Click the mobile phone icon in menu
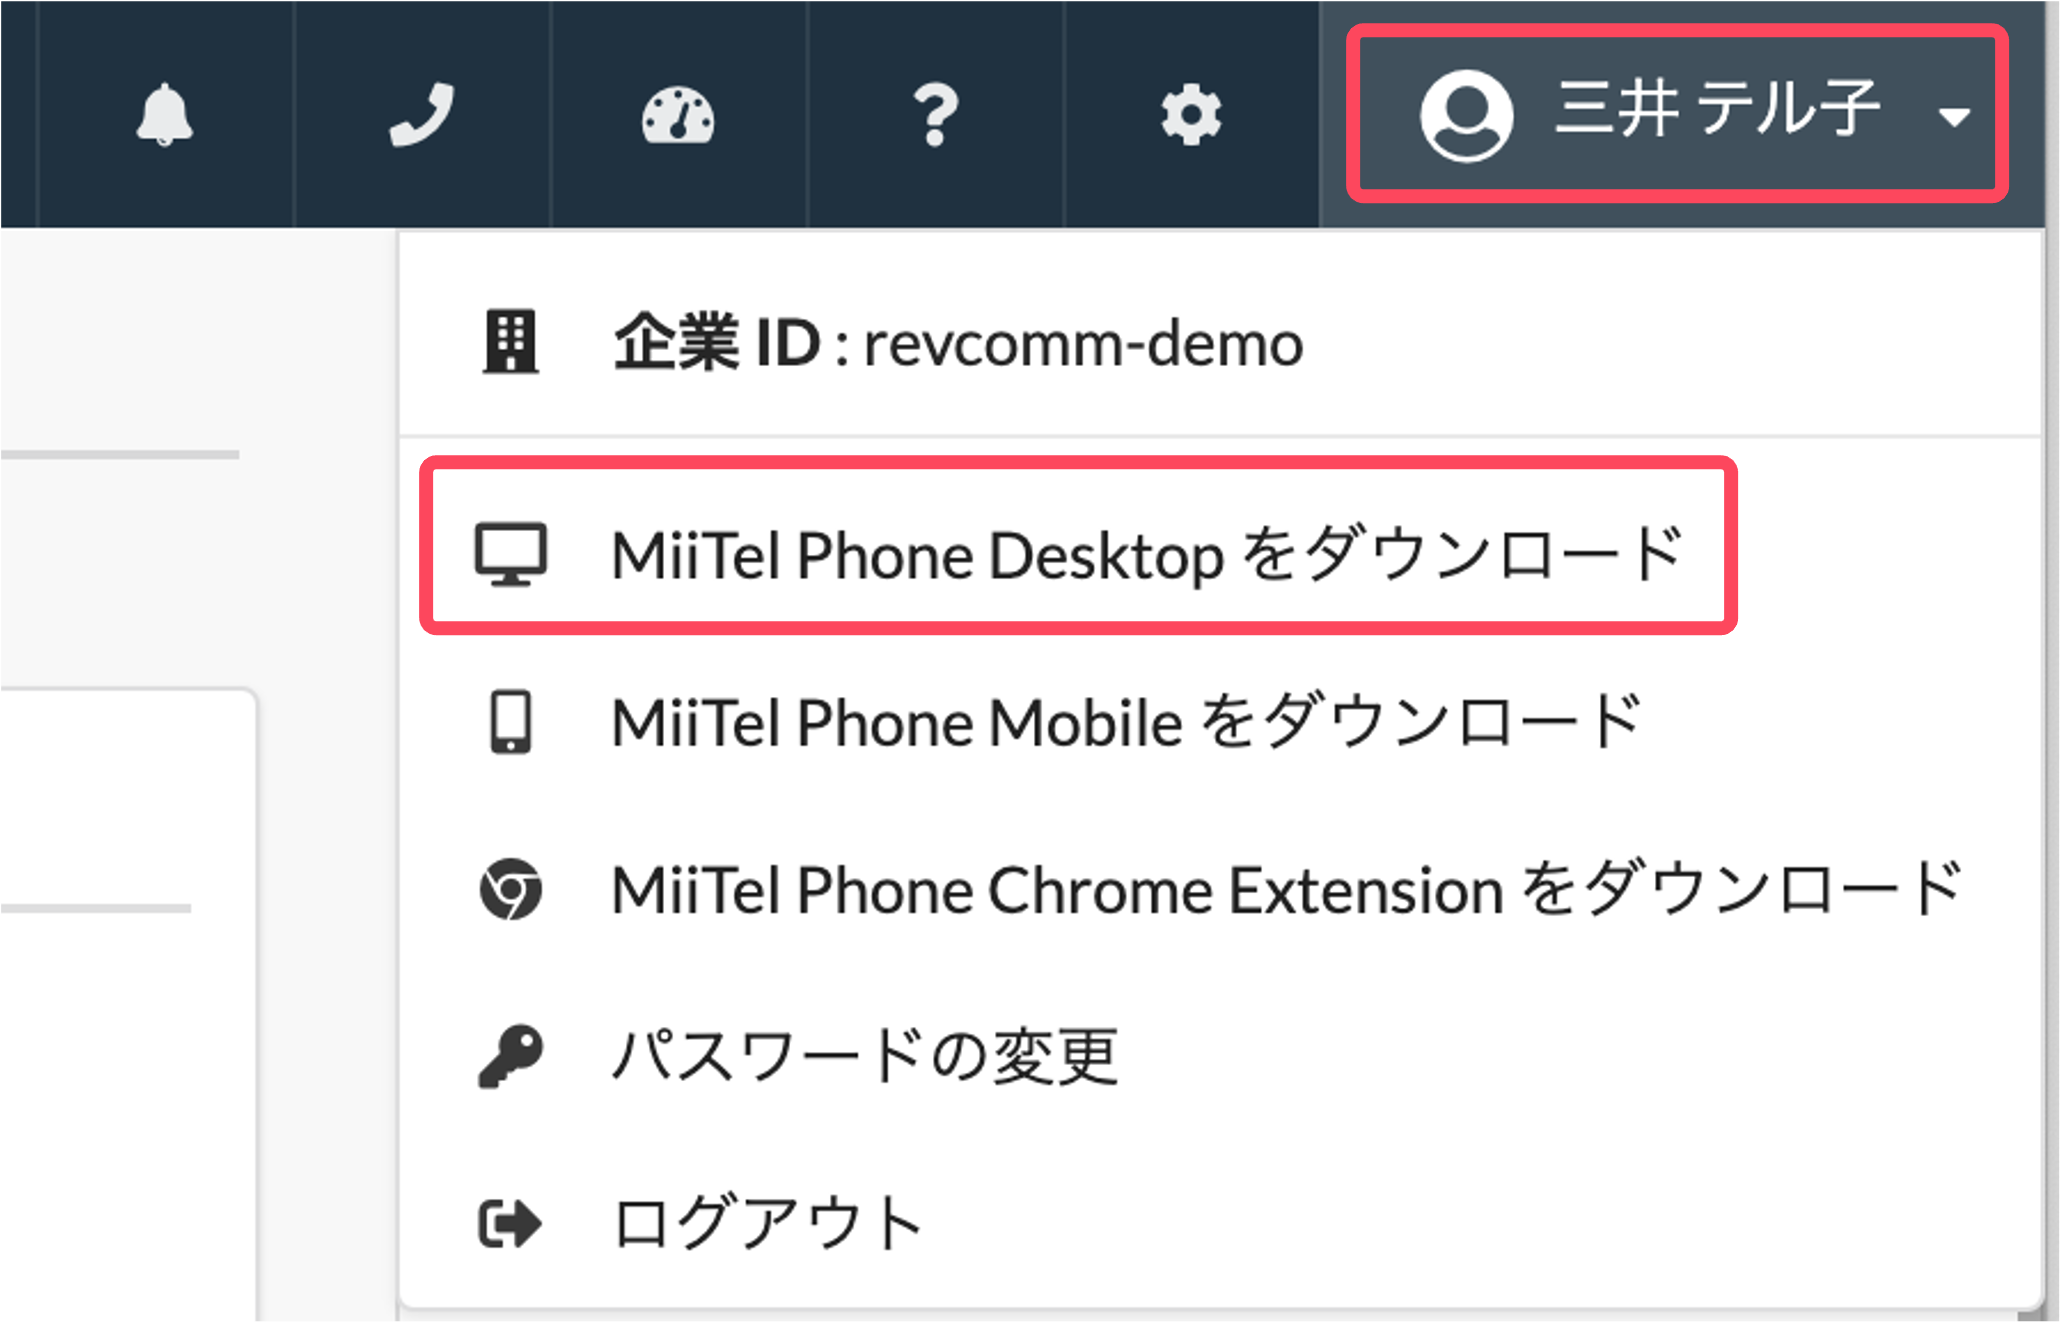This screenshot has height=1324, width=2062. click(511, 721)
